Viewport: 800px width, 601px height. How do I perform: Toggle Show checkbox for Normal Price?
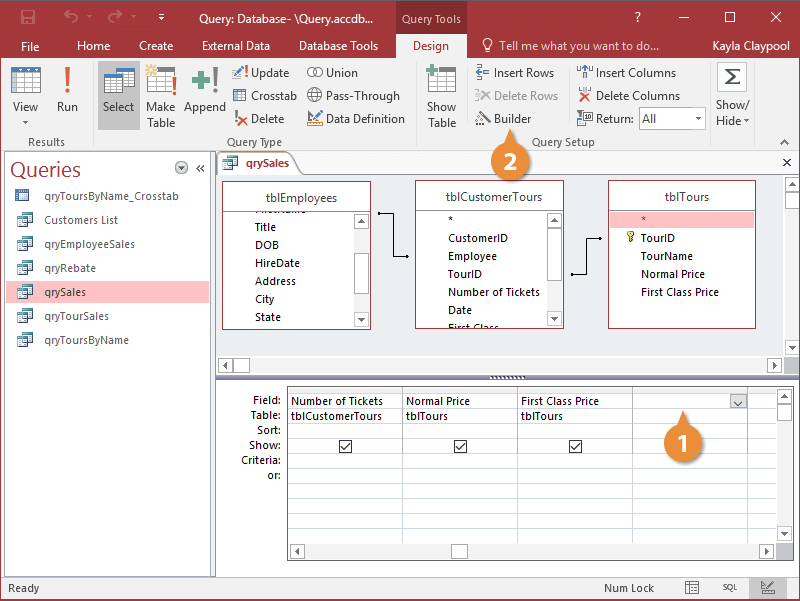[460, 446]
